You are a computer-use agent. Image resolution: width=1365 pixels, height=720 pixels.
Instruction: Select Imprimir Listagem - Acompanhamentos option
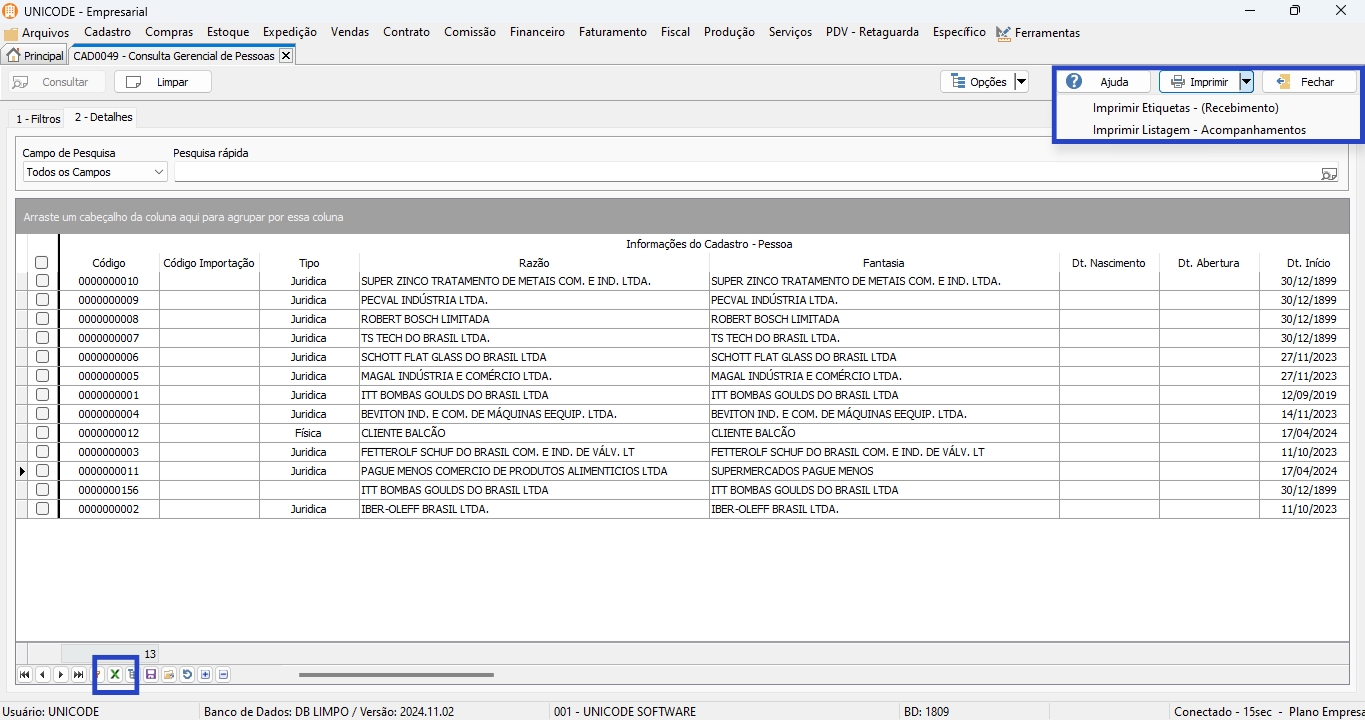pyautogui.click(x=1198, y=130)
